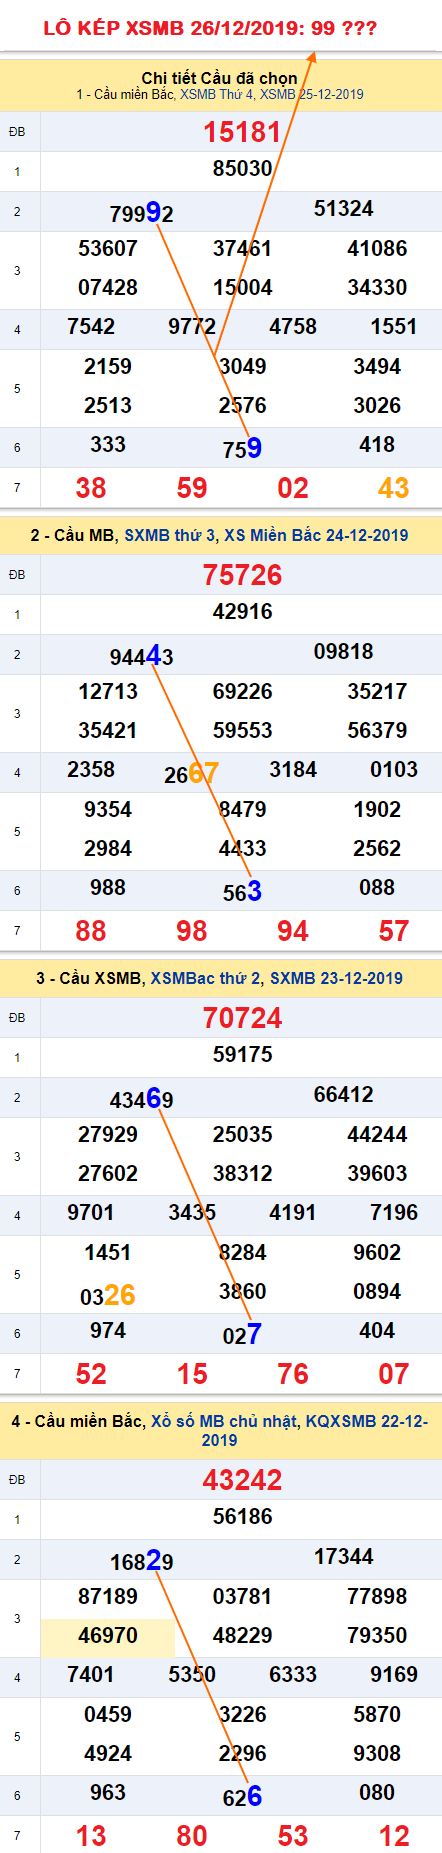
Task: Click the red number 53
Action: click(293, 1836)
